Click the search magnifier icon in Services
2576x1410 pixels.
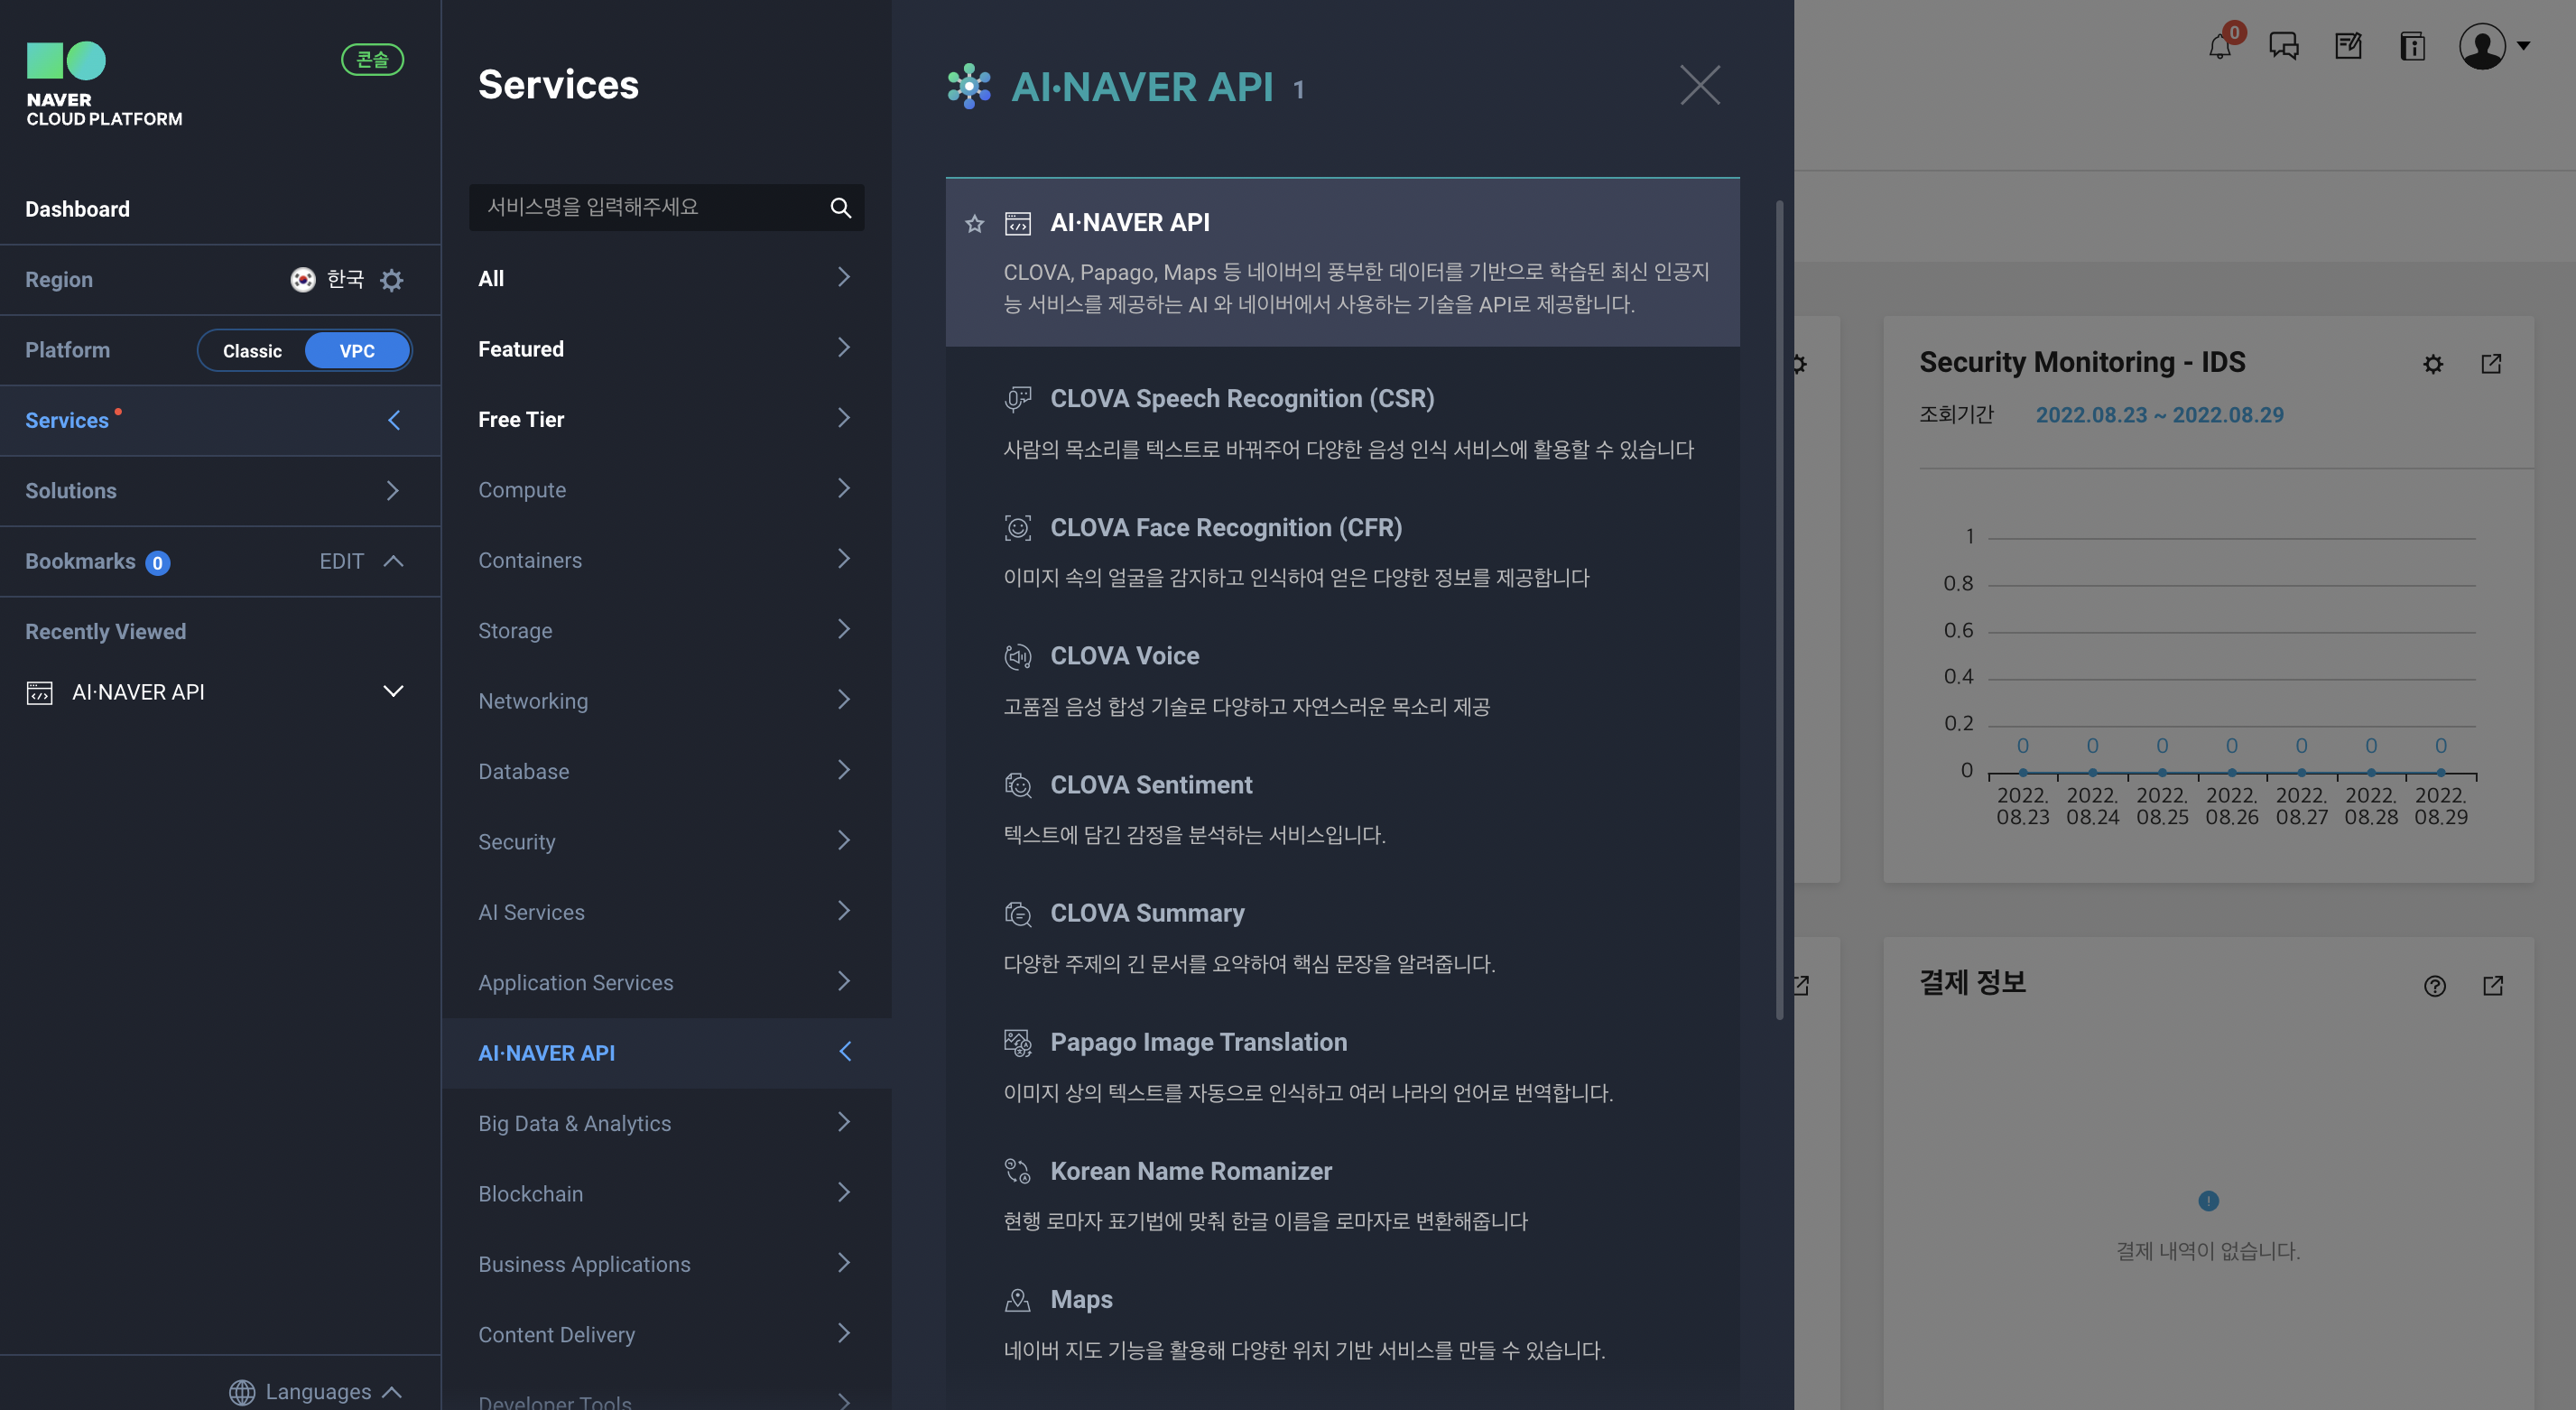click(840, 207)
